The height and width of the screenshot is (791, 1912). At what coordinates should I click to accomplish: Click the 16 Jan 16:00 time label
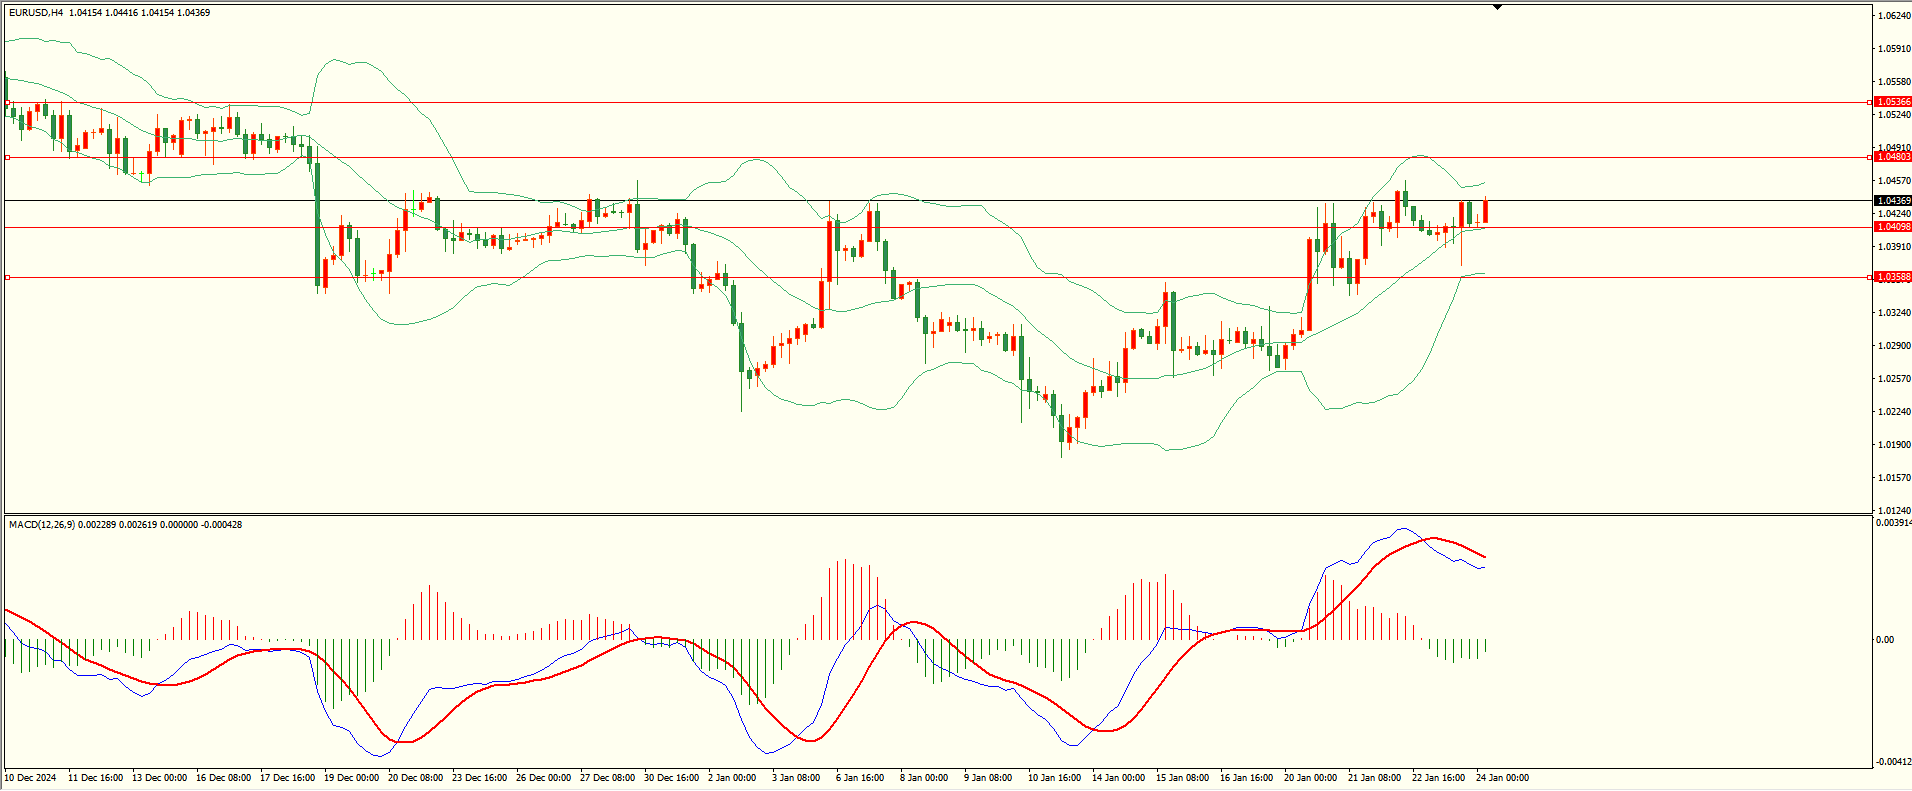1246,778
